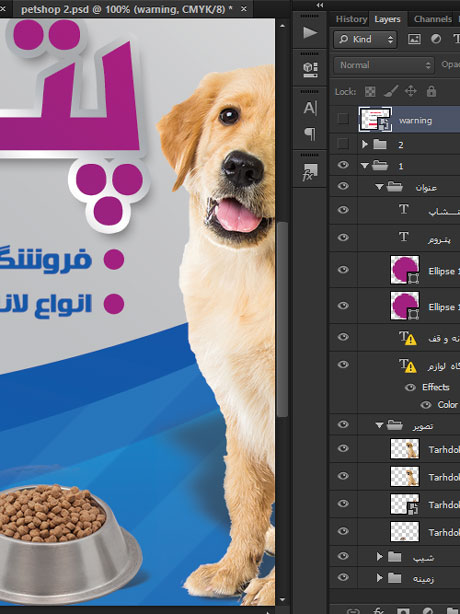Collapse the عنوان group
This screenshot has height=614, width=460.
click(x=379, y=187)
